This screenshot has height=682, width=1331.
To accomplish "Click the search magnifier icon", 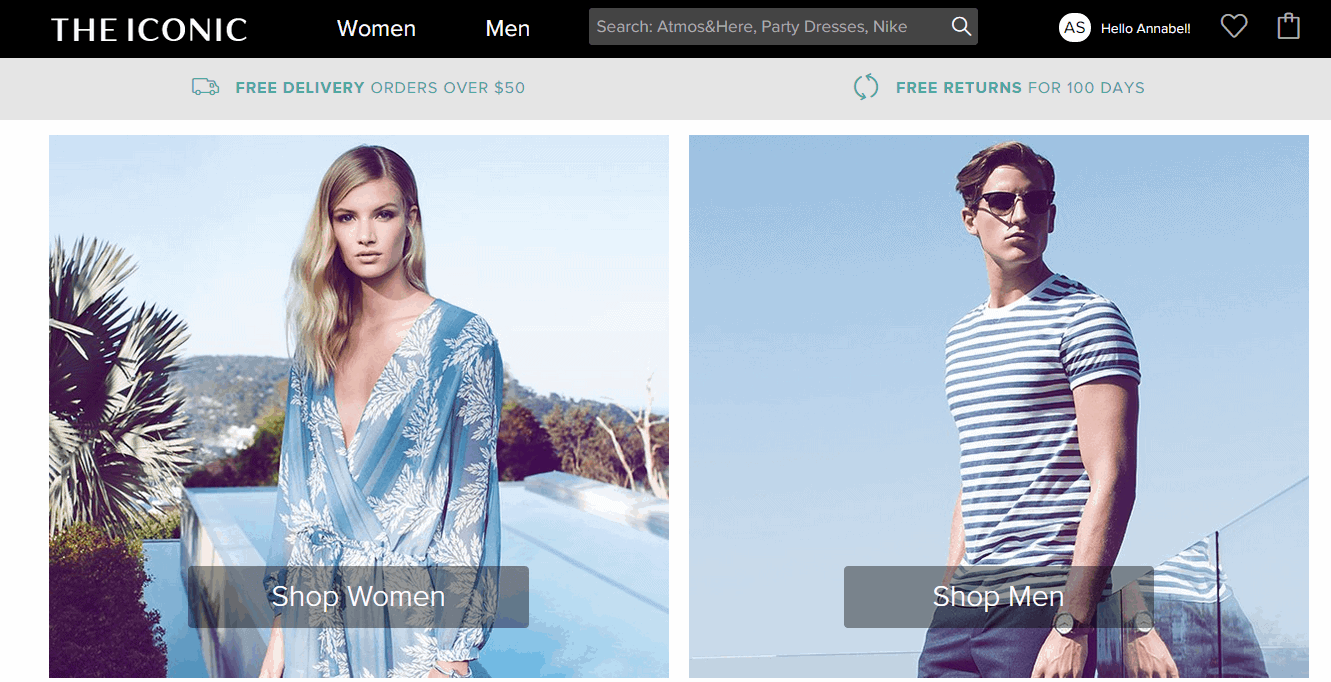I will (961, 27).
